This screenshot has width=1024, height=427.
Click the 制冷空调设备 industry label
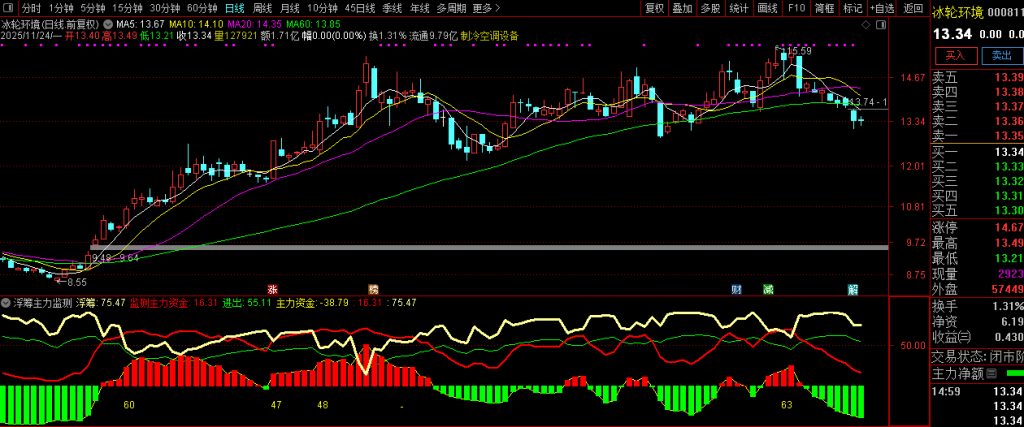[x=489, y=35]
